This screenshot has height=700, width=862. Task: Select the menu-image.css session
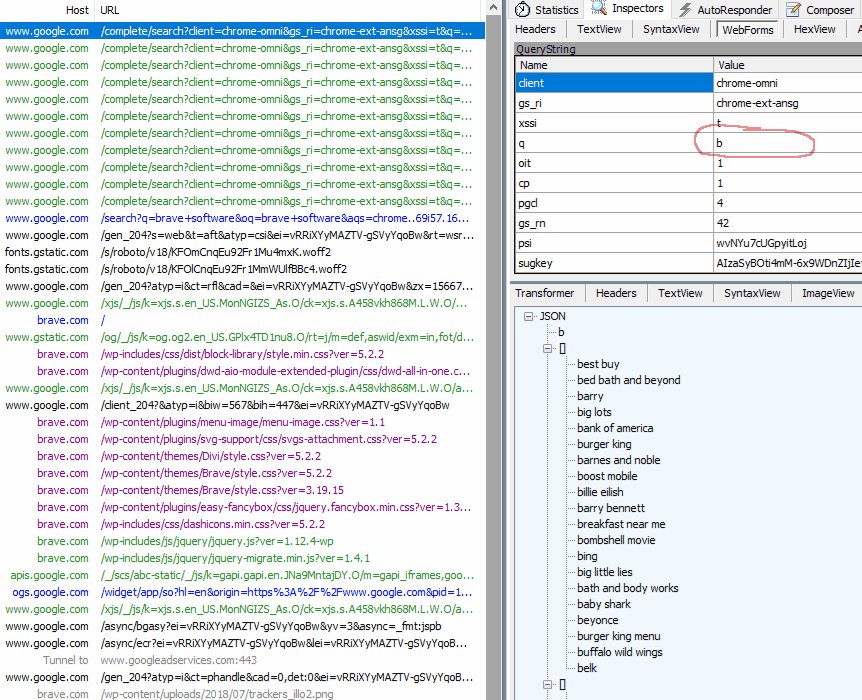(x=242, y=422)
